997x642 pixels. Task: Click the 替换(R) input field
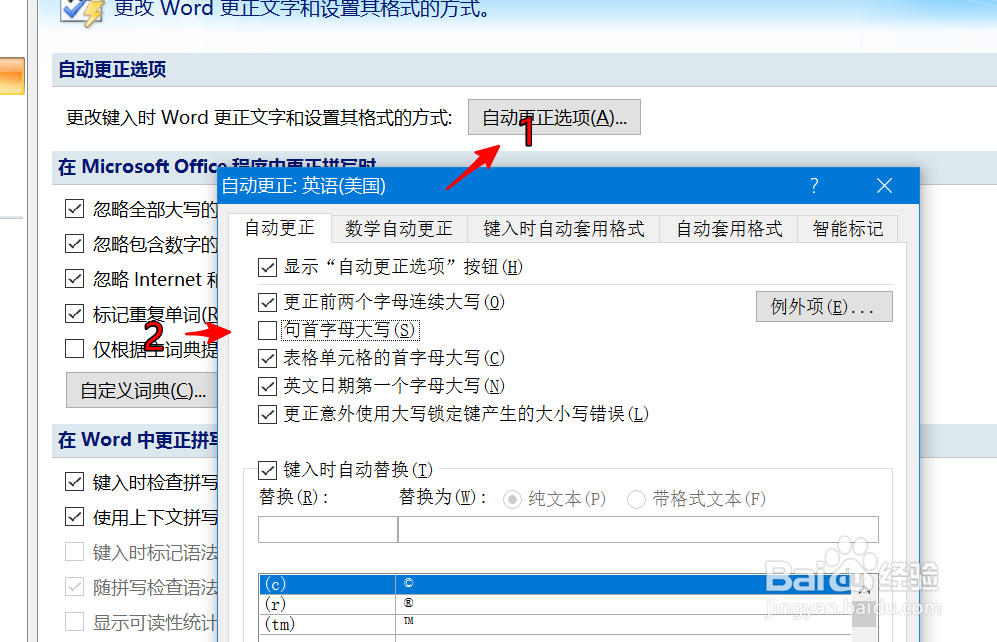tap(327, 529)
